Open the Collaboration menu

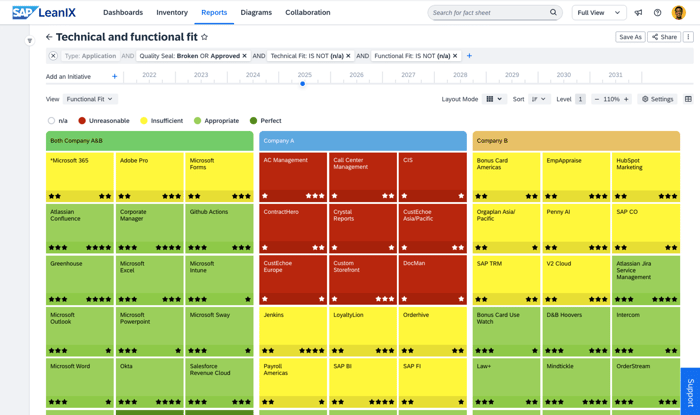coord(308,12)
